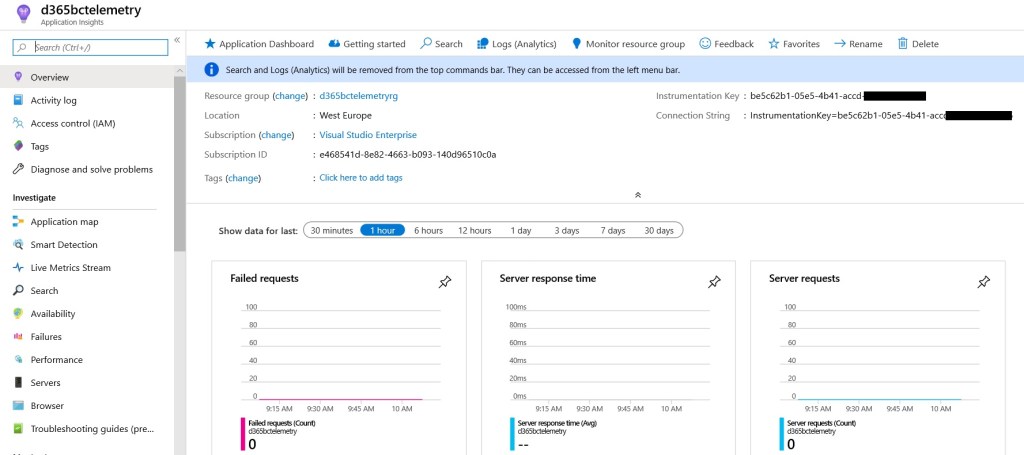Open the Application map menu item
1024x455 pixels.
(87, 221)
